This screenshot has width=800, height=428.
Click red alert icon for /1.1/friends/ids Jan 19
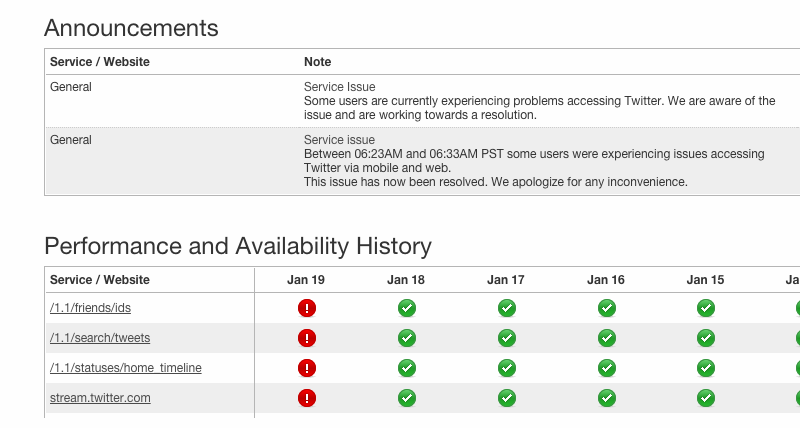click(x=307, y=308)
